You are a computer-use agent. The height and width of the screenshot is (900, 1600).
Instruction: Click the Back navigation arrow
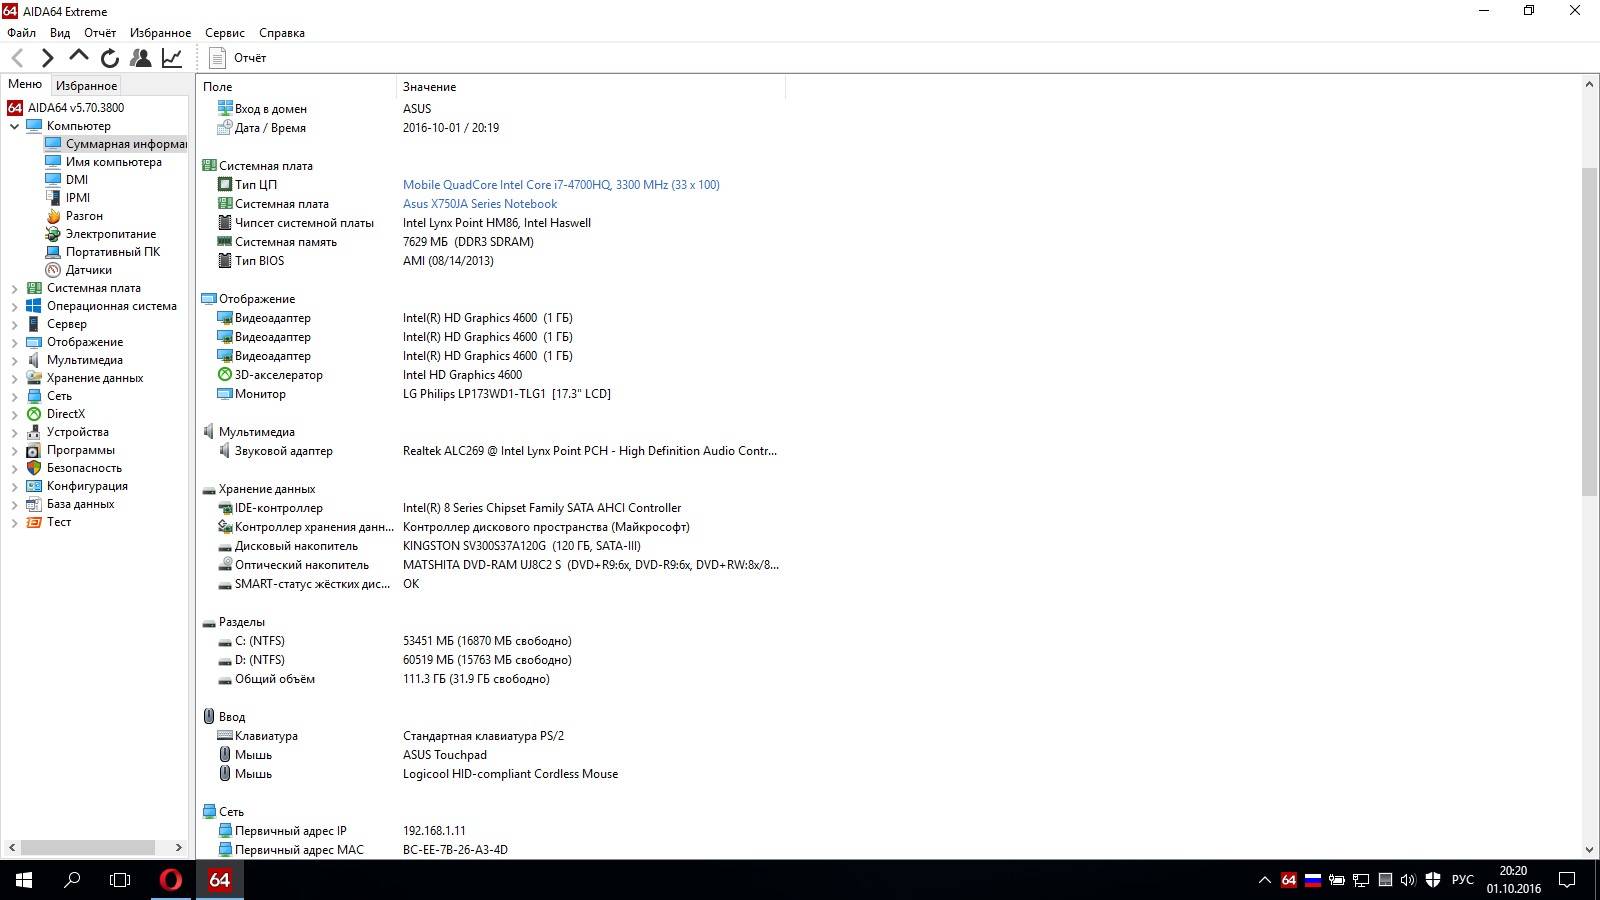coord(17,58)
